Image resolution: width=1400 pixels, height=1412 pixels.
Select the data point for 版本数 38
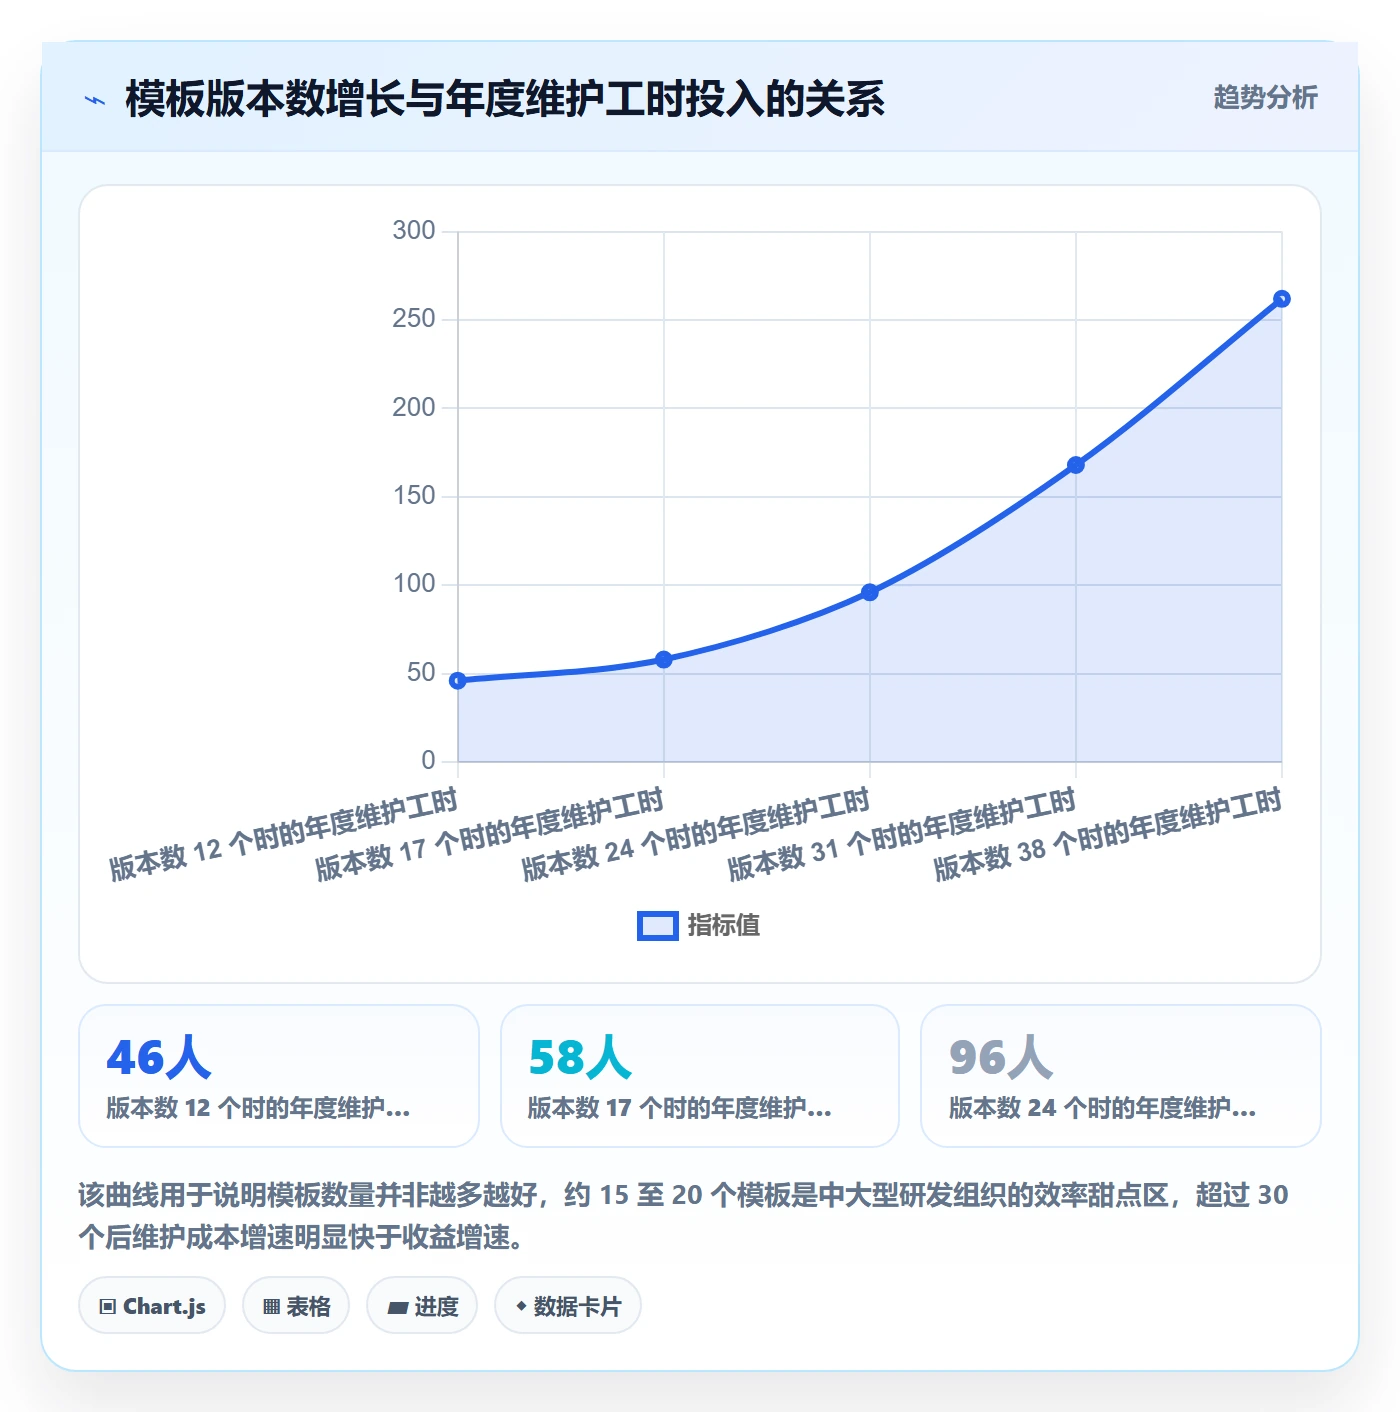[1282, 299]
